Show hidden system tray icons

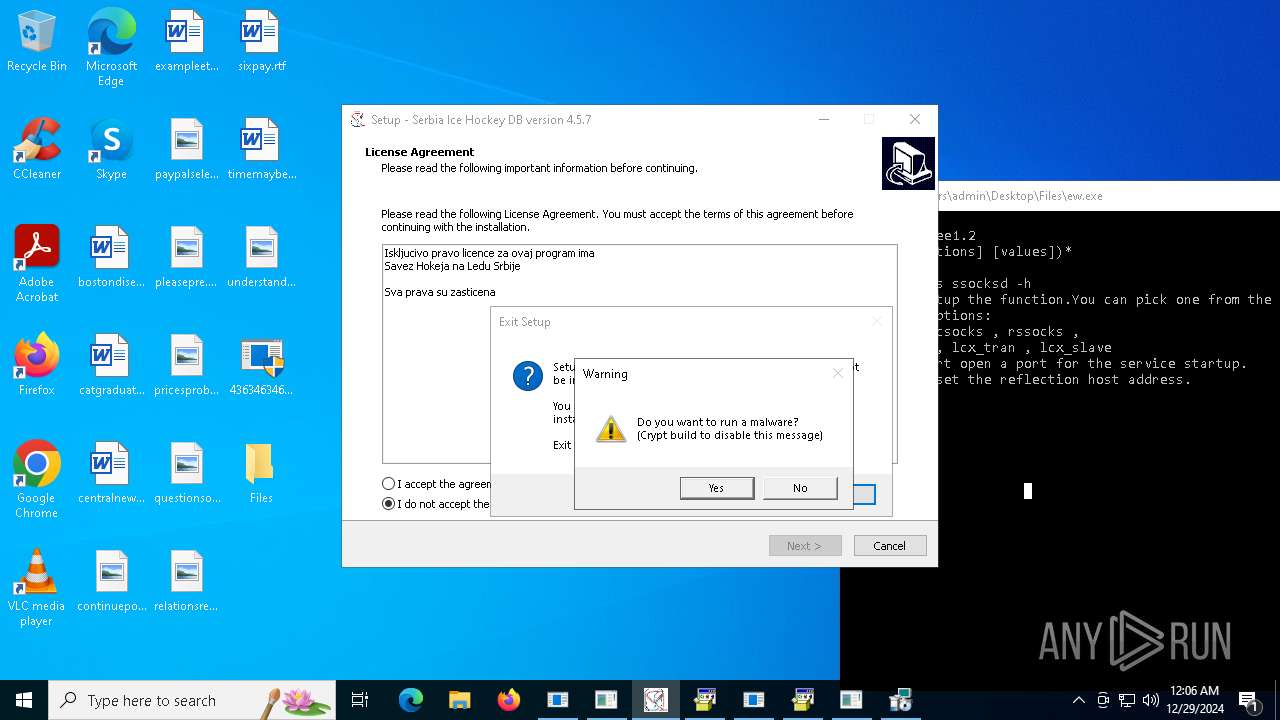[x=1078, y=700]
